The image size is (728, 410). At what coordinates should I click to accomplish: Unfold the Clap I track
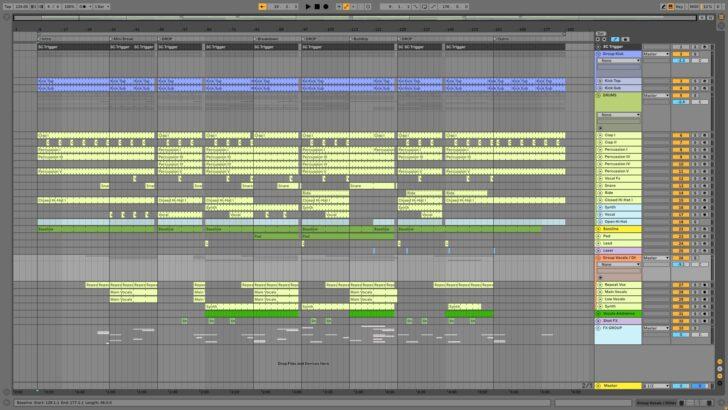pos(600,135)
